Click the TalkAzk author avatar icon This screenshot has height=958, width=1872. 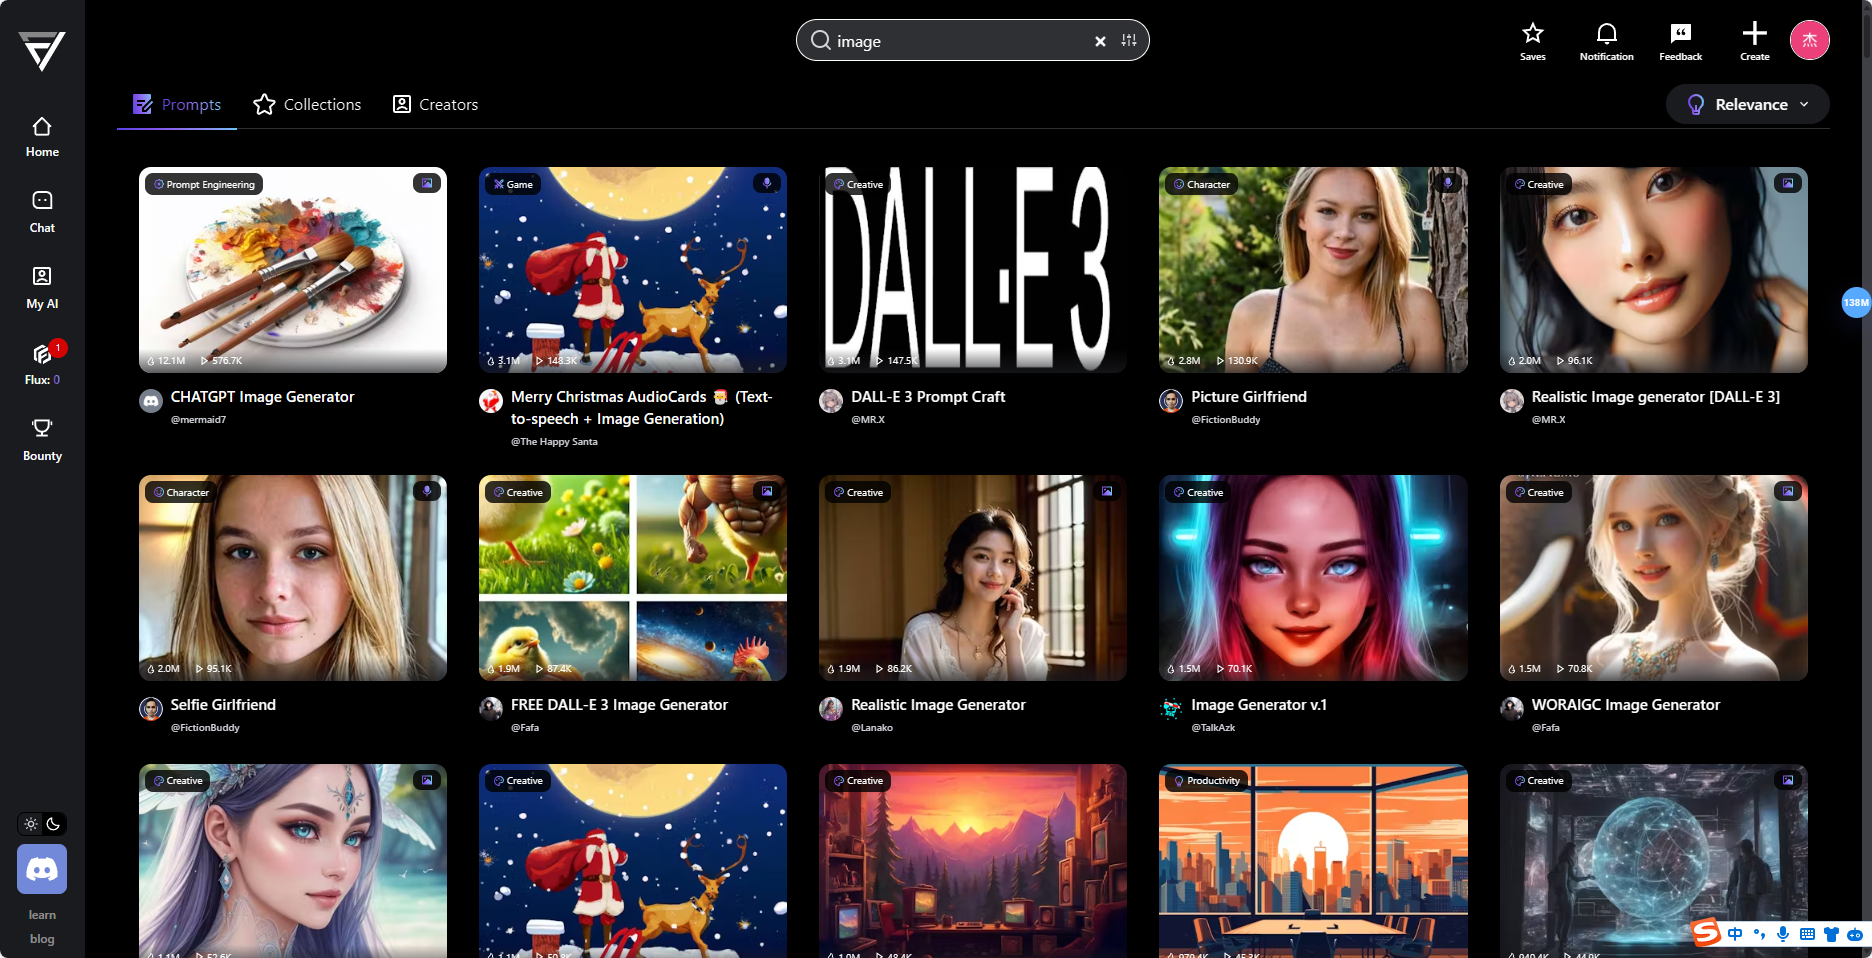click(x=1171, y=709)
